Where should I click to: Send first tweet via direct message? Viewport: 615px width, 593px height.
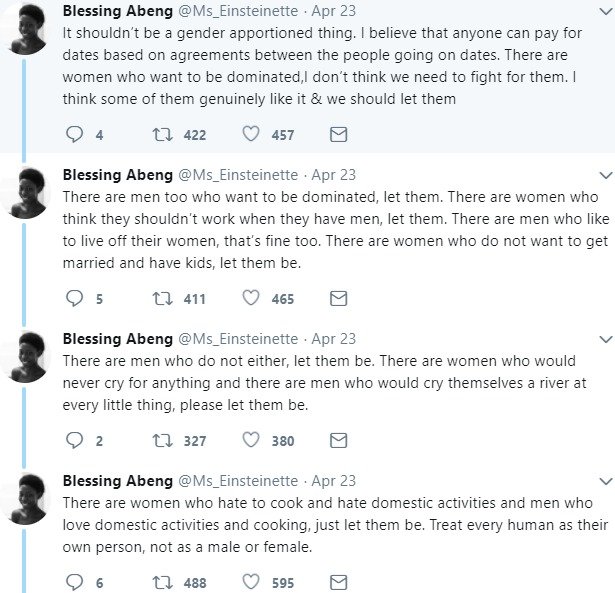pos(338,134)
